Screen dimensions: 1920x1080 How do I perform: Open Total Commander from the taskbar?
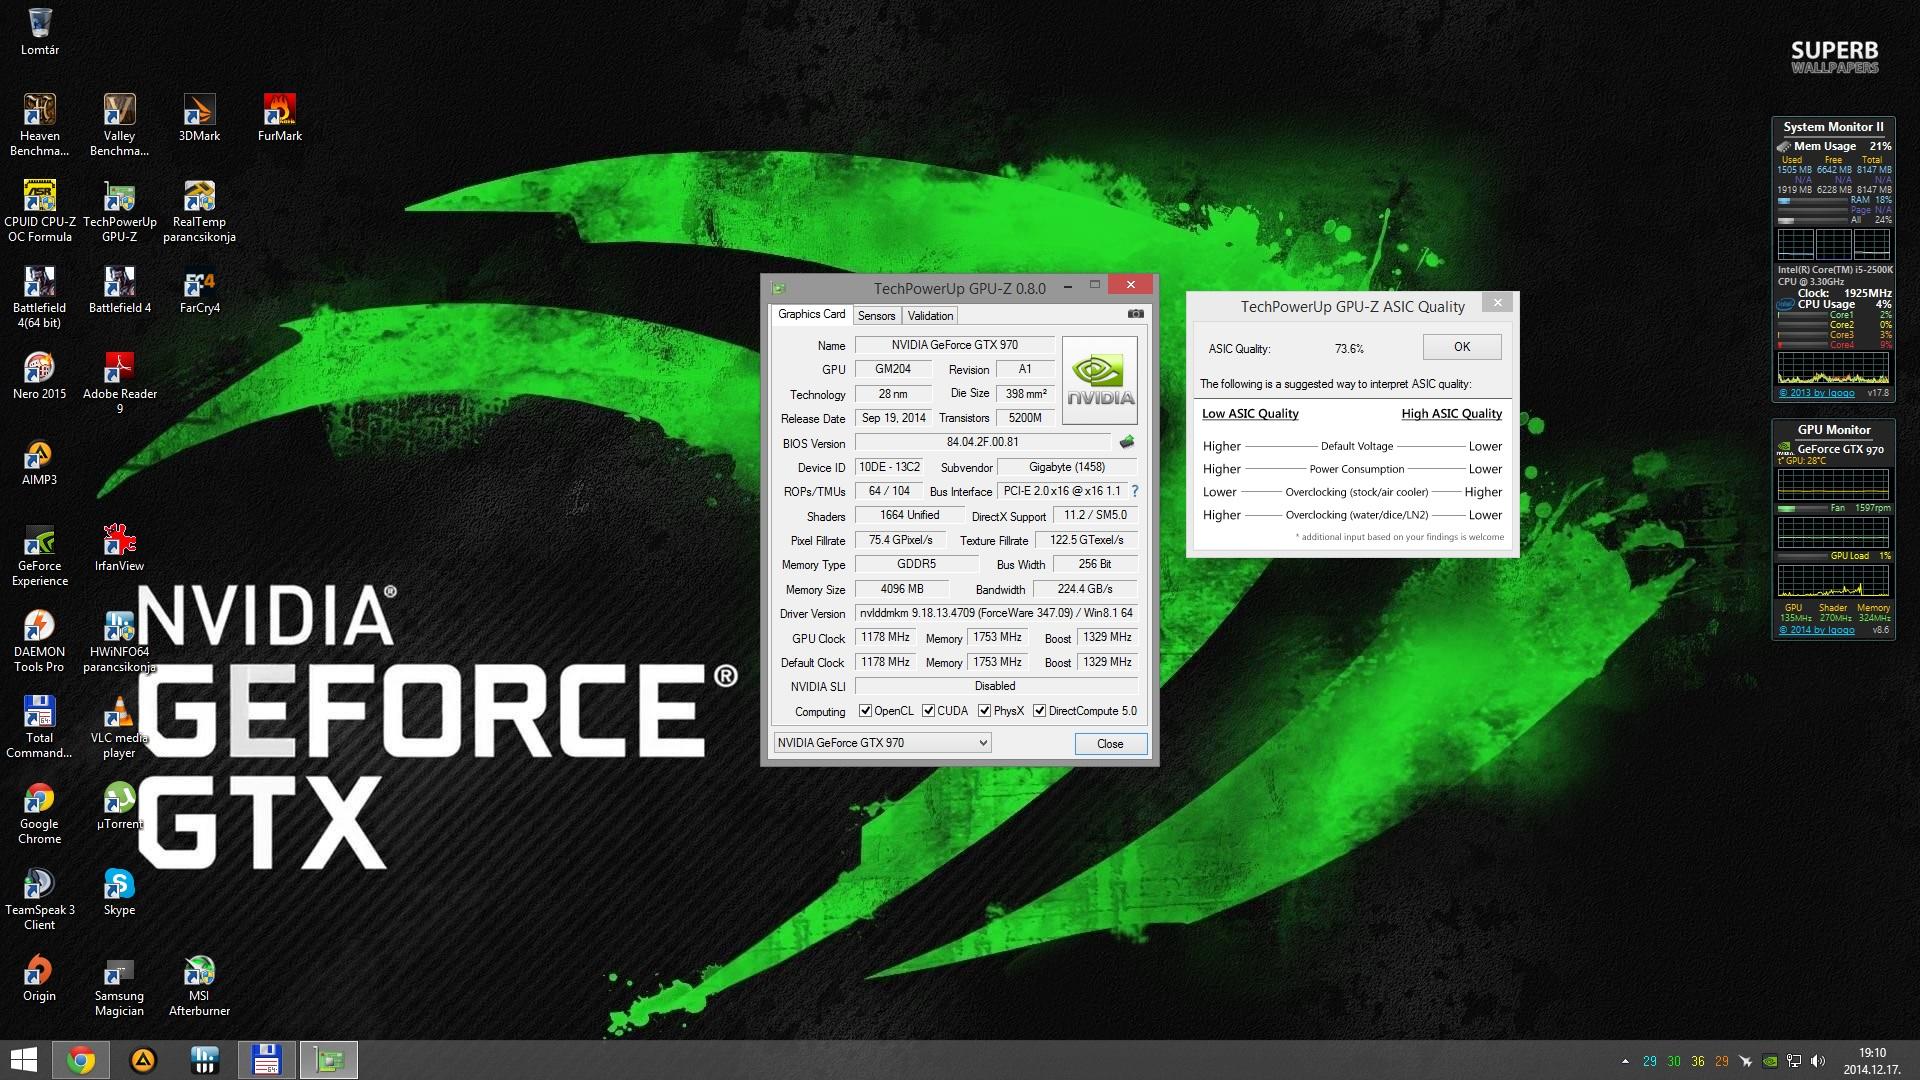267,1060
